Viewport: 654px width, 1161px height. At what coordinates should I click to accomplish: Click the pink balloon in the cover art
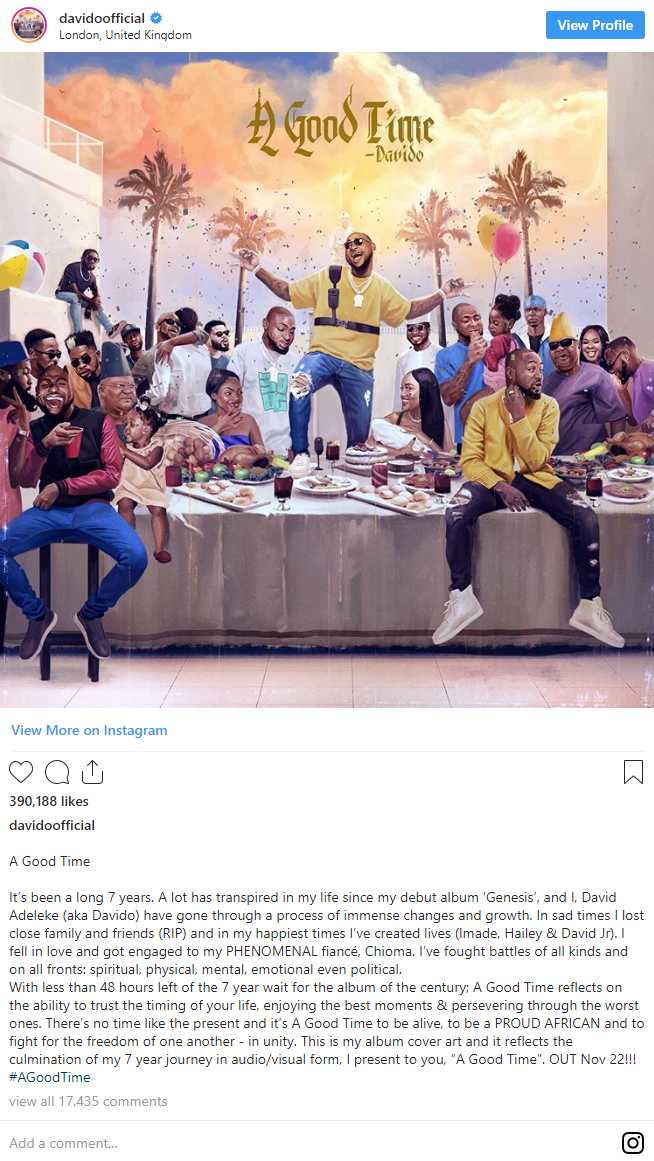(506, 243)
